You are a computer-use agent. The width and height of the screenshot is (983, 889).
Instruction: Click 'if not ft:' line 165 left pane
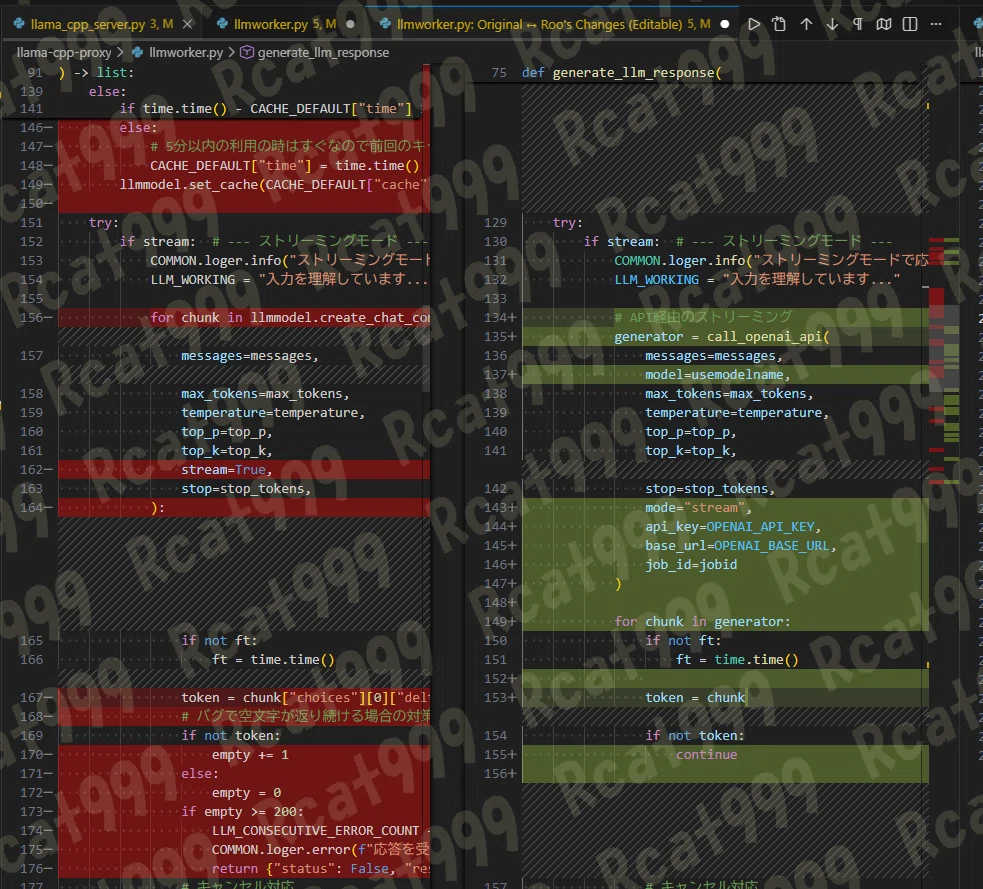(x=219, y=641)
